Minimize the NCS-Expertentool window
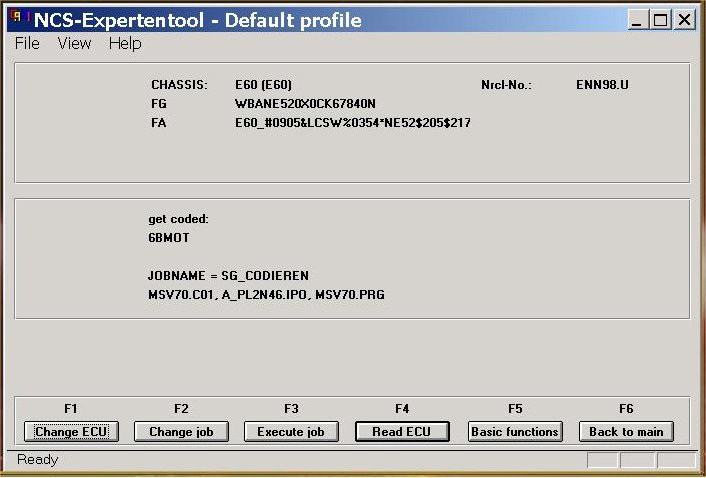The width and height of the screenshot is (706, 478). 638,20
